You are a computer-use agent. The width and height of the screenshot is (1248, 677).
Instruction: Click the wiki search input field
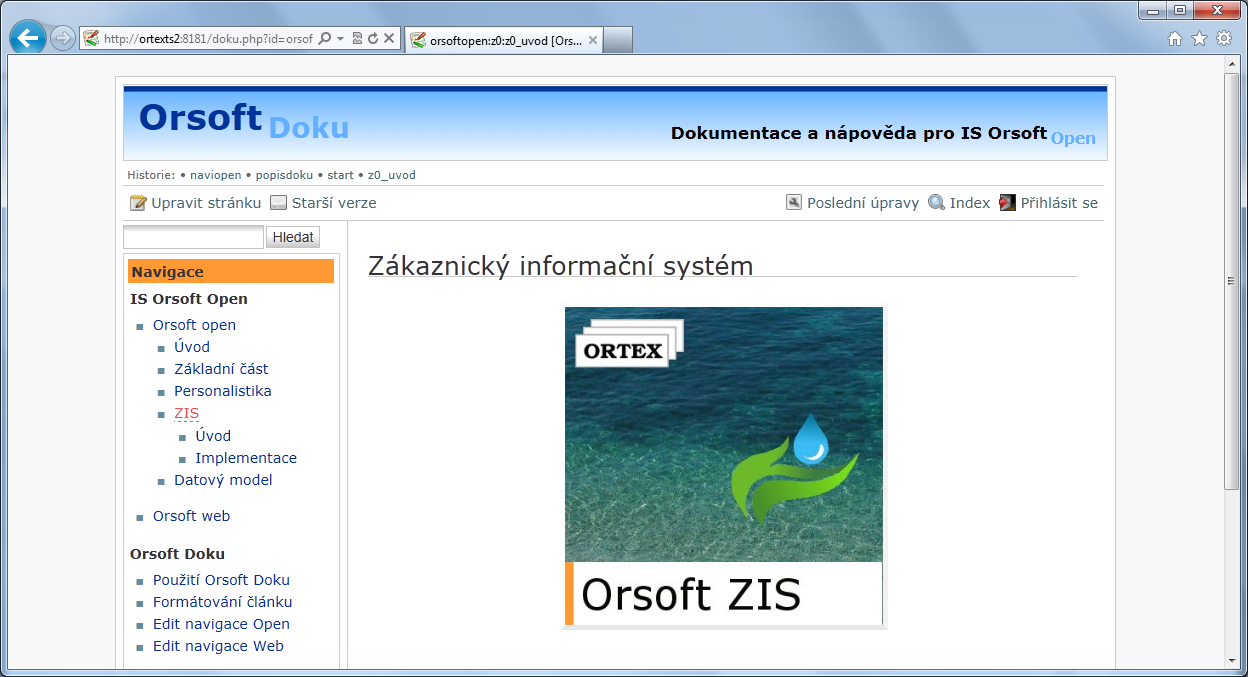click(x=193, y=237)
